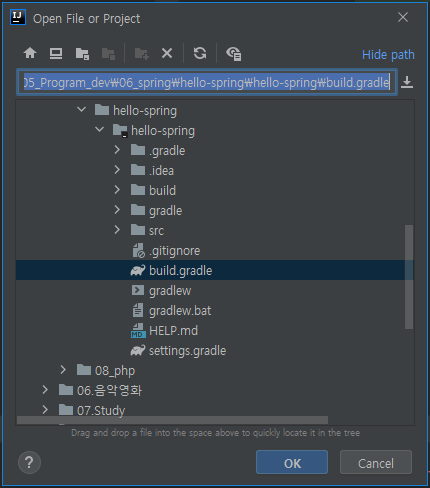Delete the selected item with X icon

167,53
